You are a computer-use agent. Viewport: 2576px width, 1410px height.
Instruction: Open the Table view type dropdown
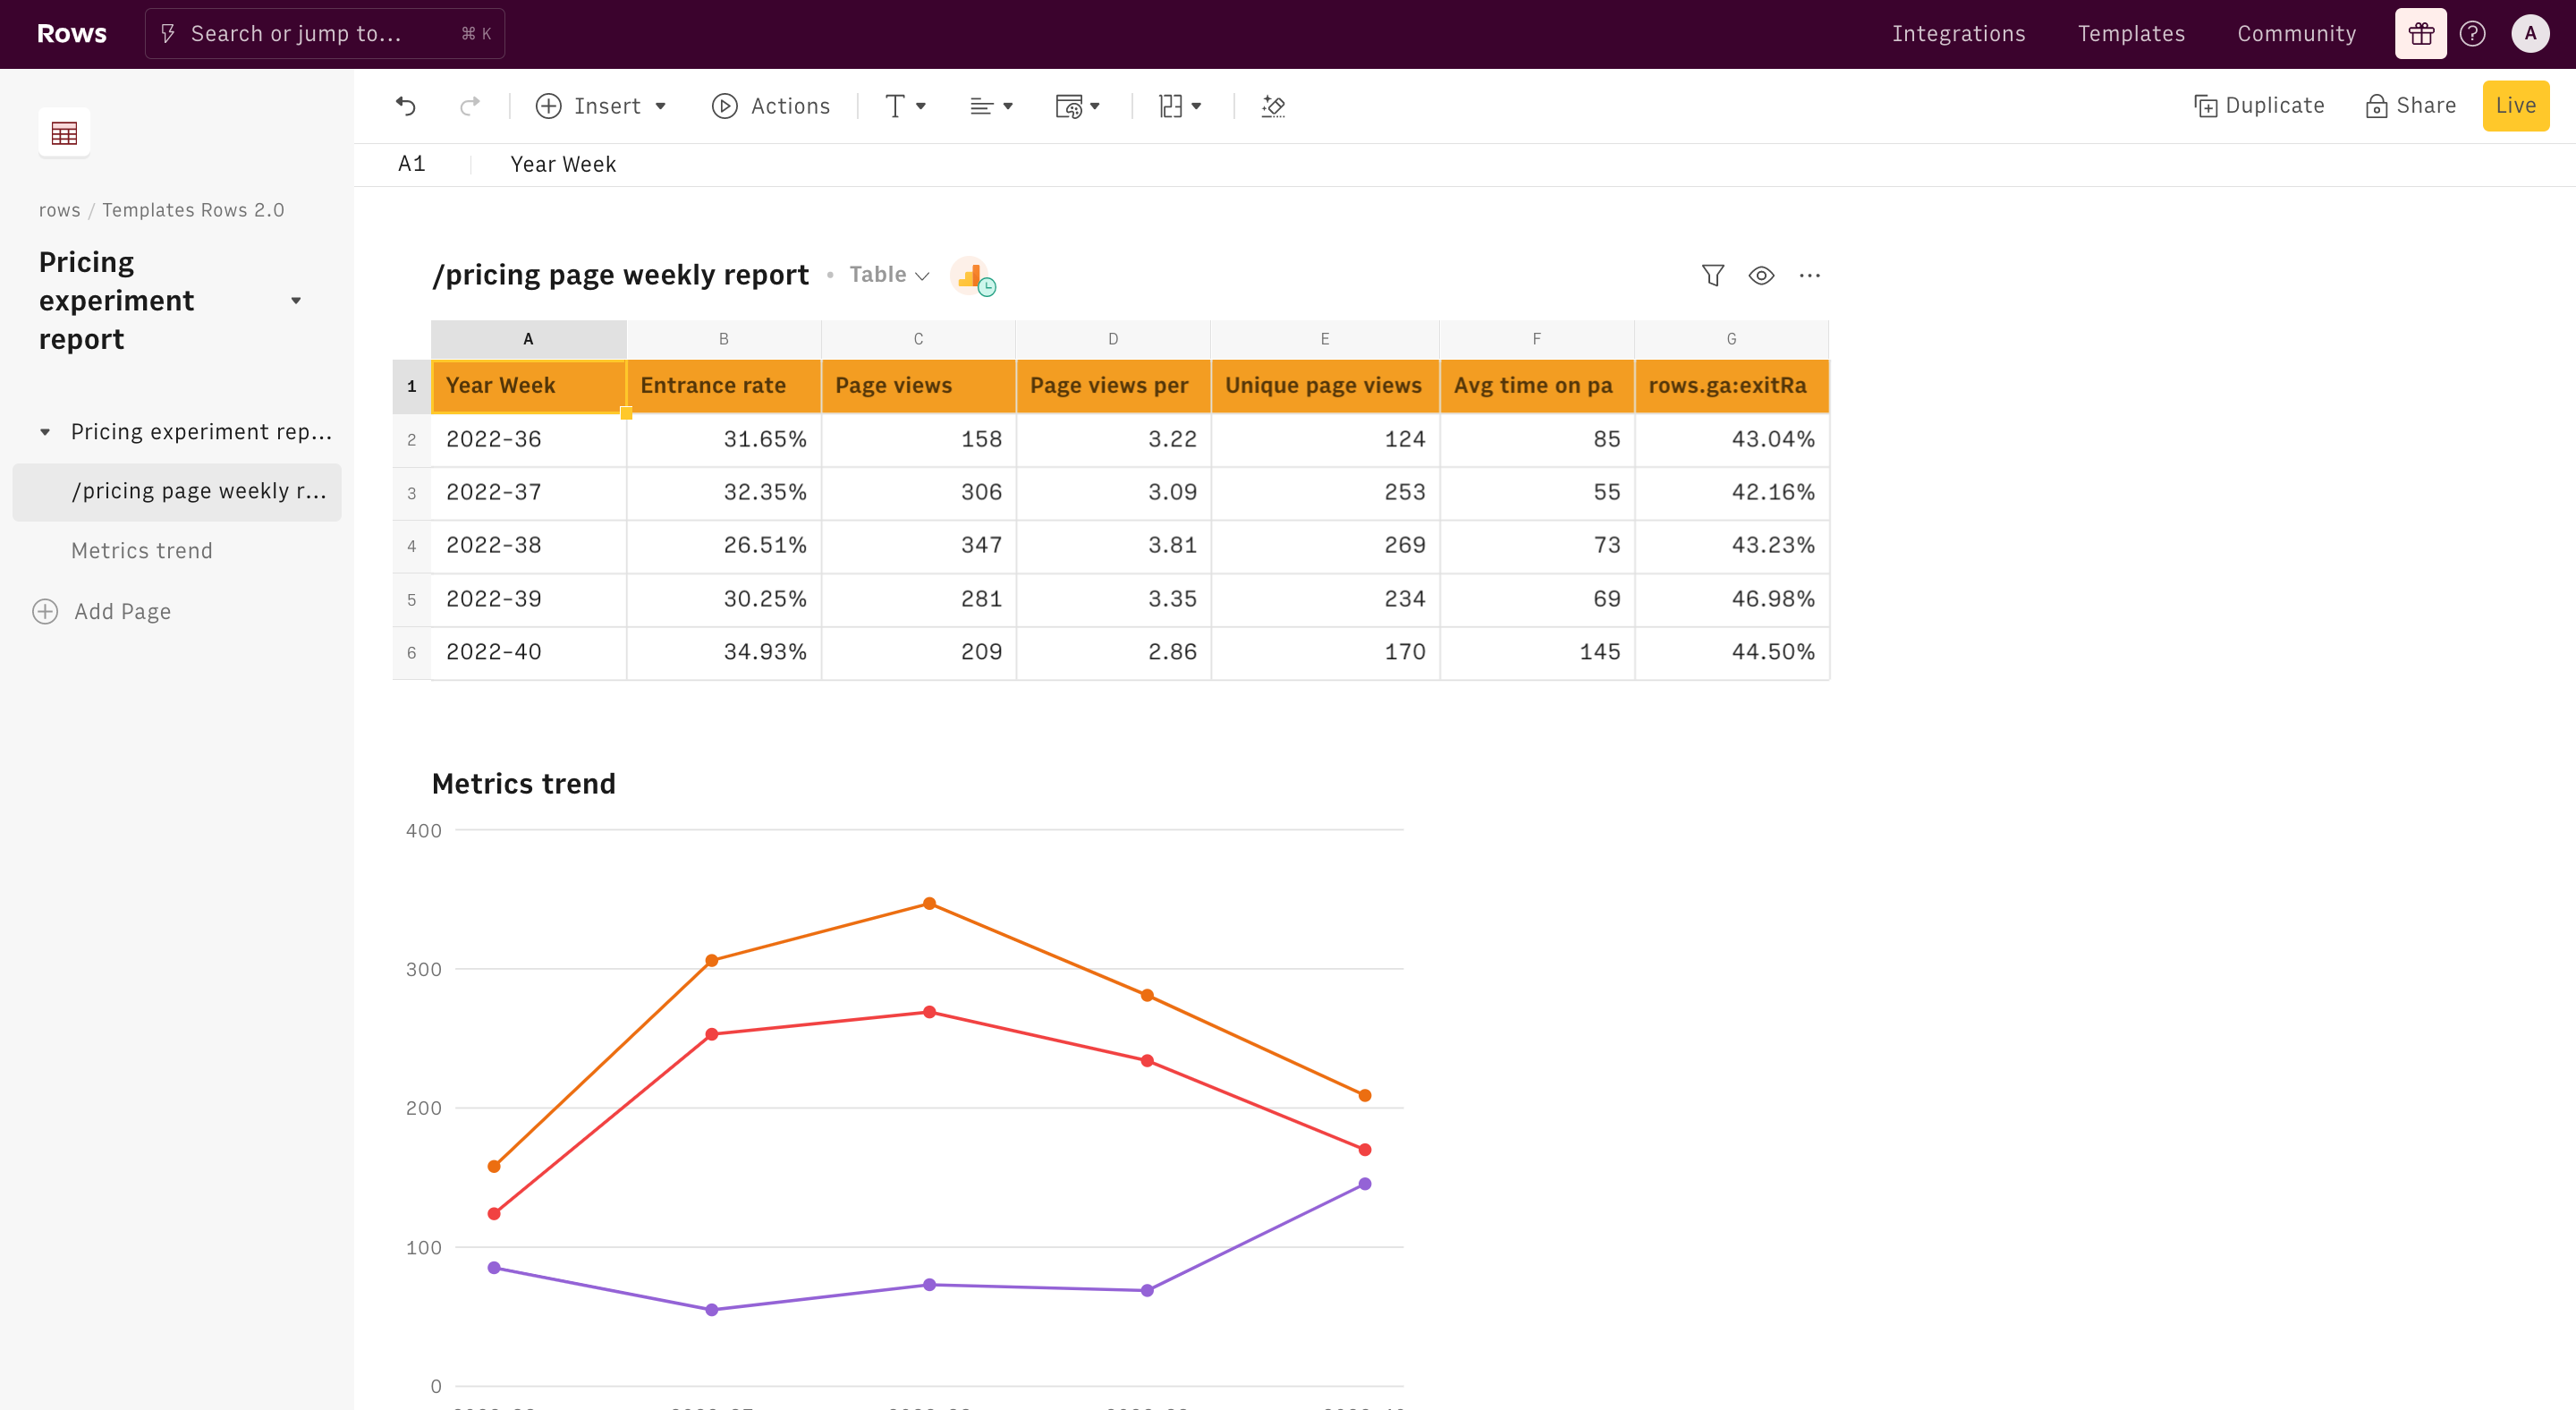889,275
